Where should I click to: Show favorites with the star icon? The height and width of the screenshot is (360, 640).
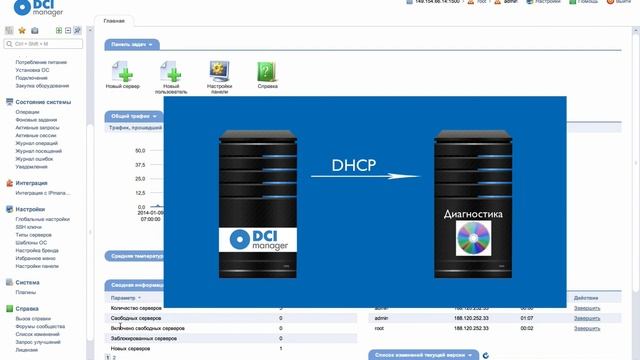(x=22, y=30)
